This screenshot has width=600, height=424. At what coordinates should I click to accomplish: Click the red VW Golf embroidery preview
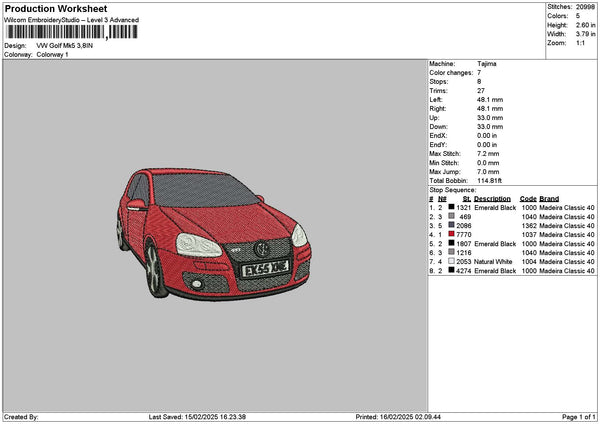[x=214, y=234]
